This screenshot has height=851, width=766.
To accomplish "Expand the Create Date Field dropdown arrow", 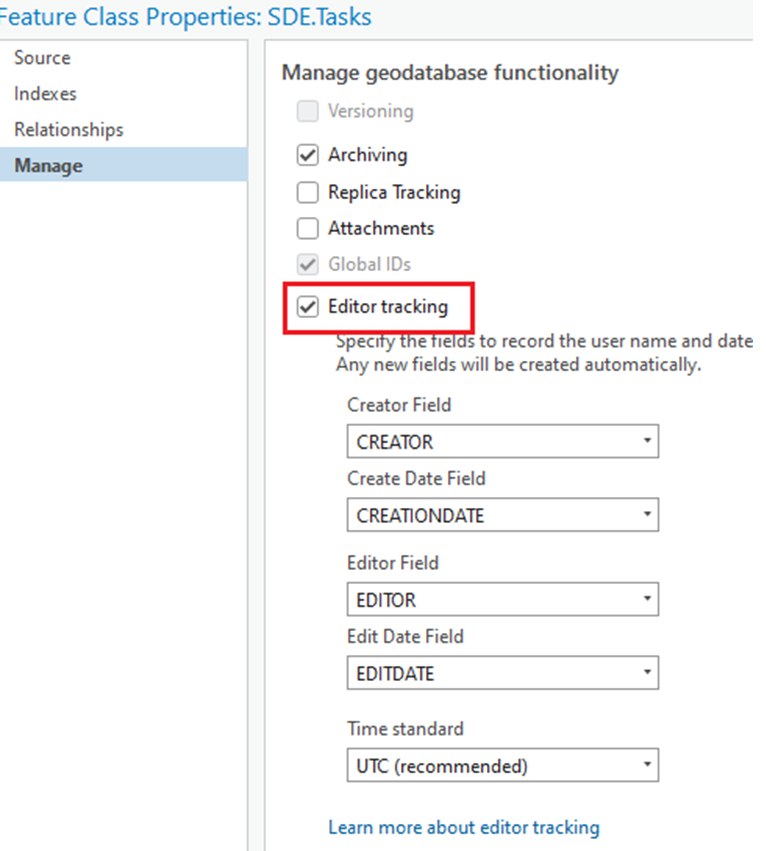I will 647,514.
